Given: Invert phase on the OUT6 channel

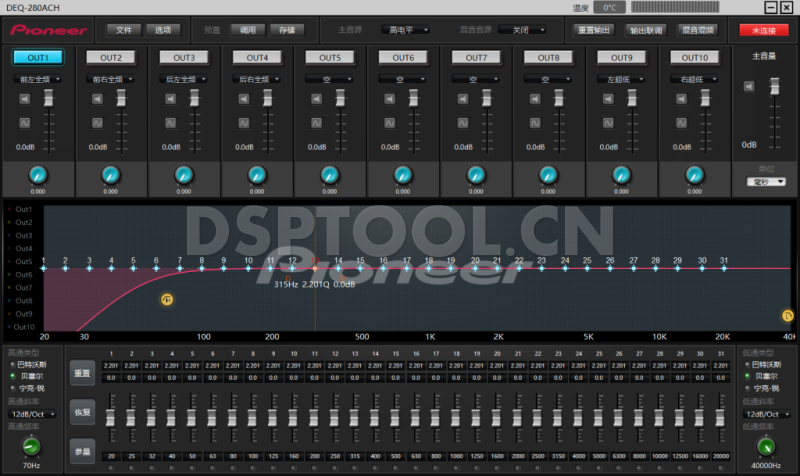Looking at the screenshot, I should coord(389,123).
